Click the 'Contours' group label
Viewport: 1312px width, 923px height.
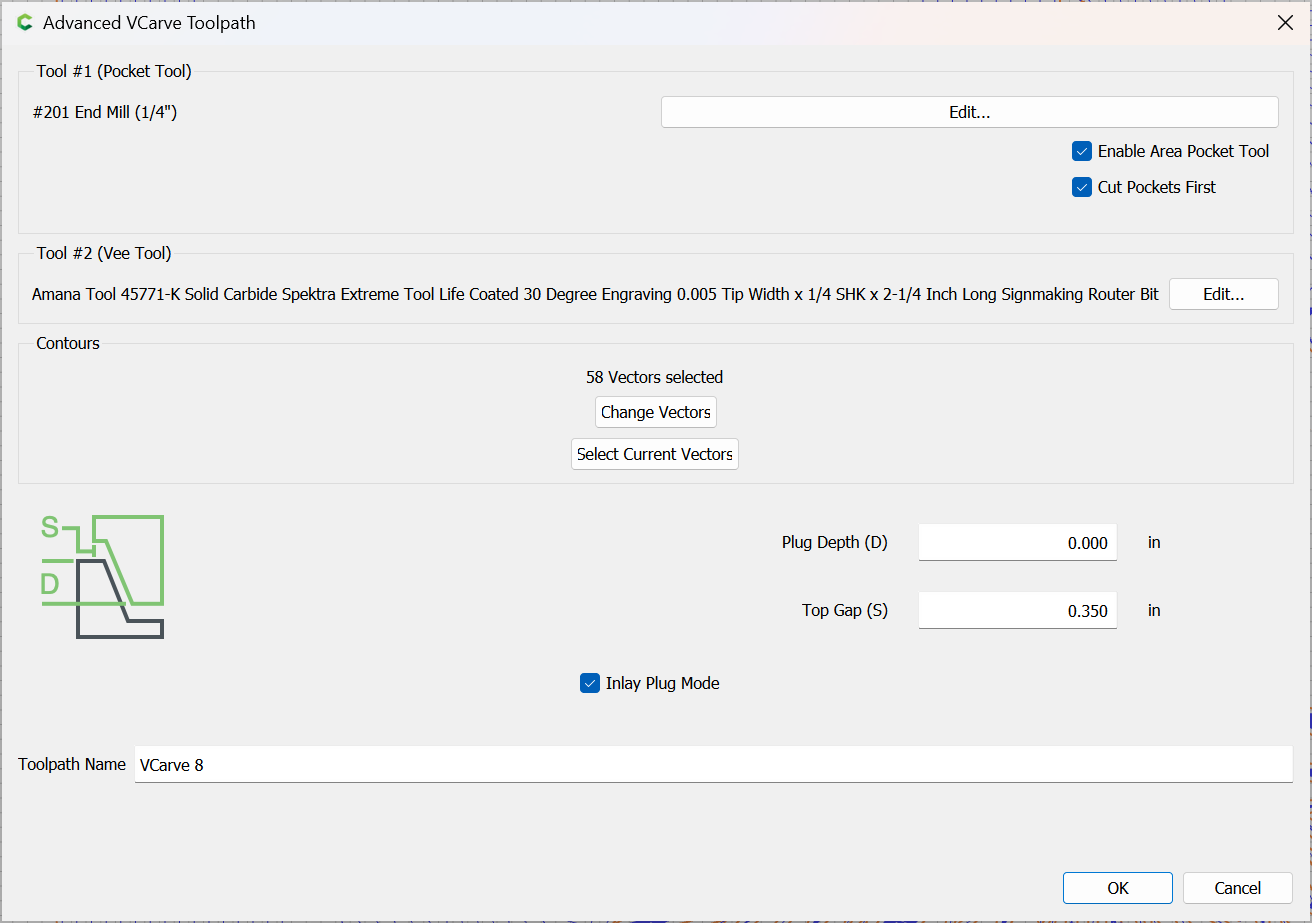point(68,343)
